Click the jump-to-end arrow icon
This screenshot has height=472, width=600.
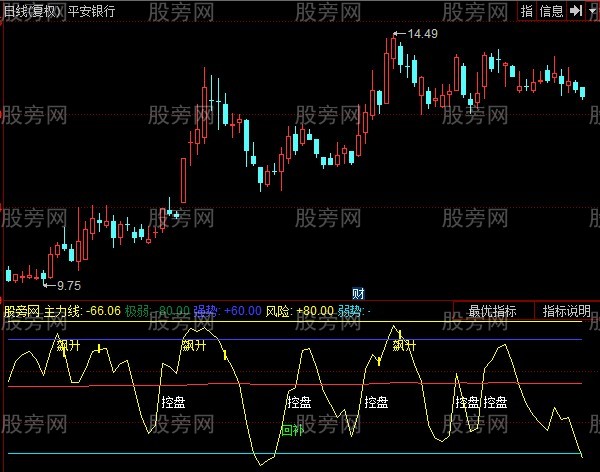point(574,10)
